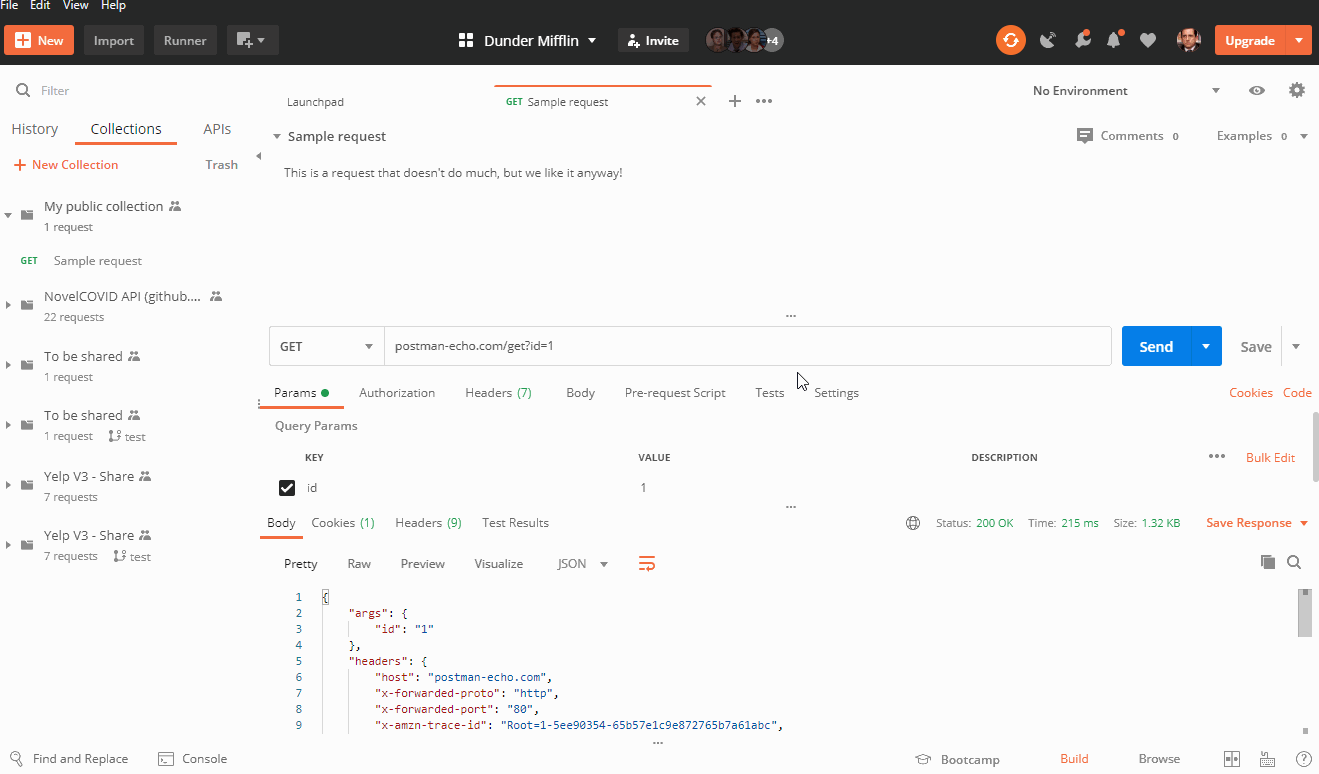Viewport: 1319px width, 774px height.
Task: Open the Save Response dropdown
Action: tap(1257, 523)
